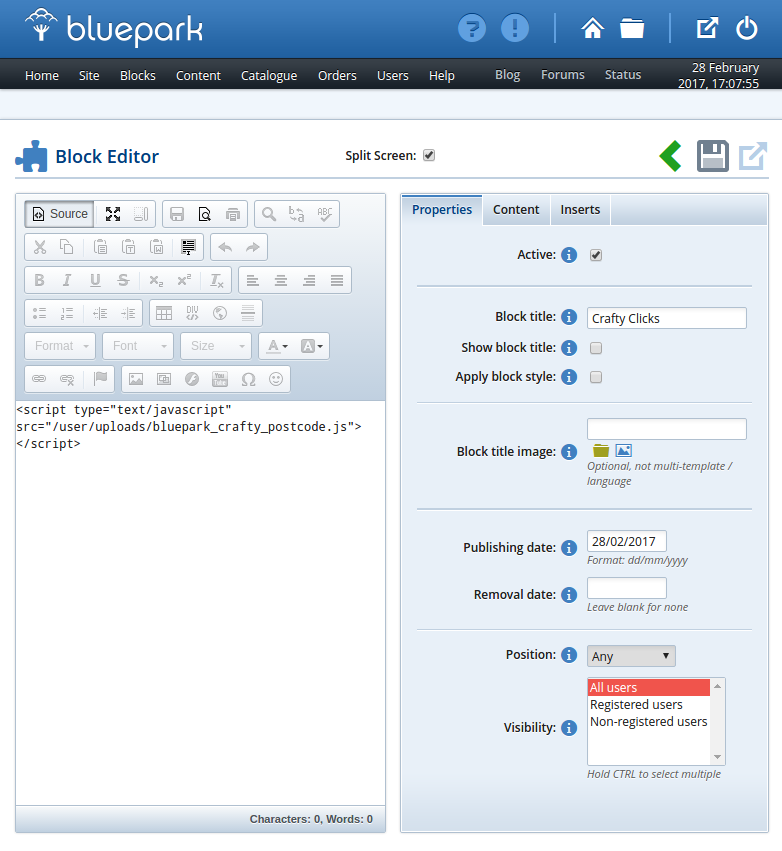Open the background color picker
Viewport: 782px width, 851px height.
[x=311, y=346]
